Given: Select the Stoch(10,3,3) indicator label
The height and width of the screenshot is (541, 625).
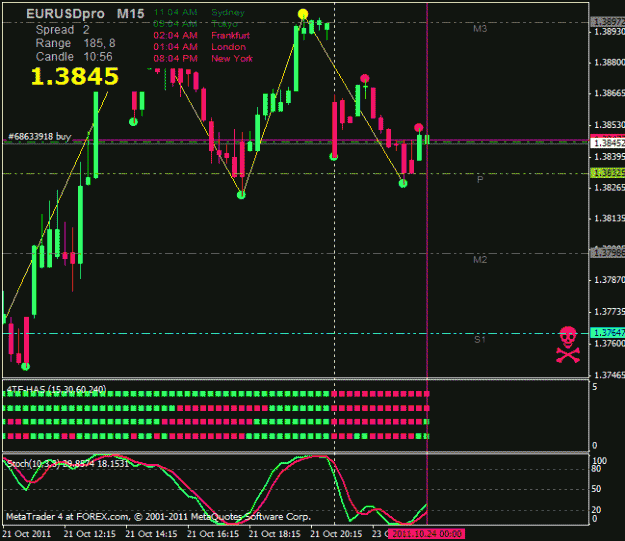Looking at the screenshot, I should click(68, 464).
